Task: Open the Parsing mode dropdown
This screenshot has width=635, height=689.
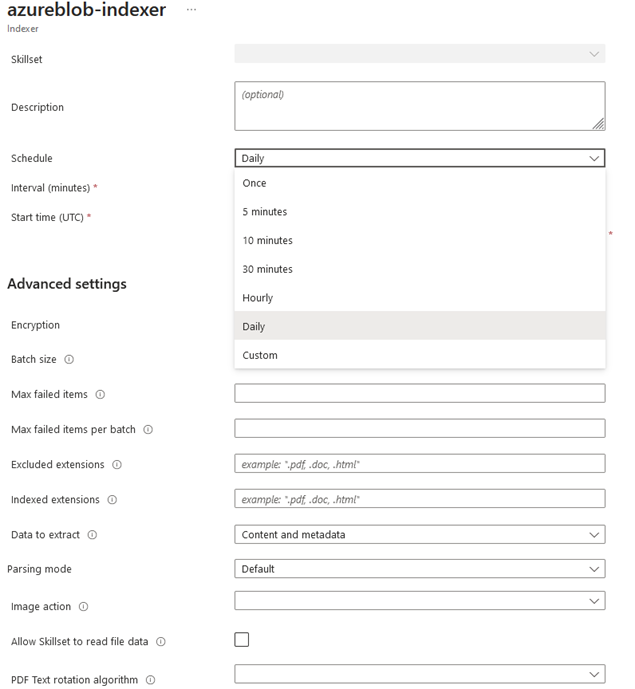Action: click(419, 569)
